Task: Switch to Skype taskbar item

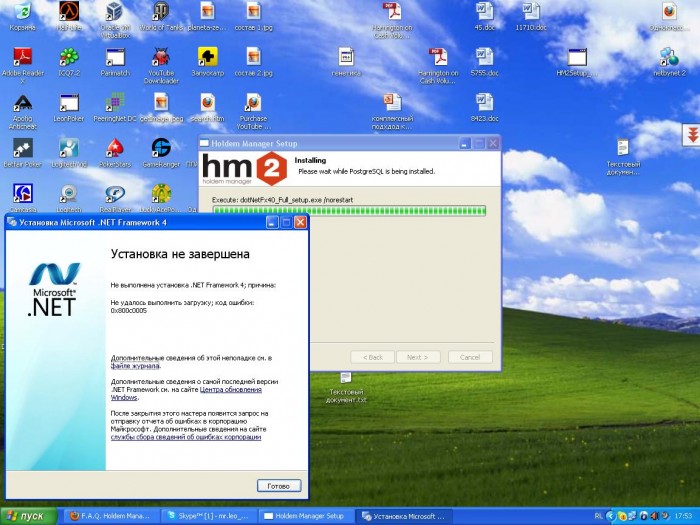Action: (x=208, y=516)
